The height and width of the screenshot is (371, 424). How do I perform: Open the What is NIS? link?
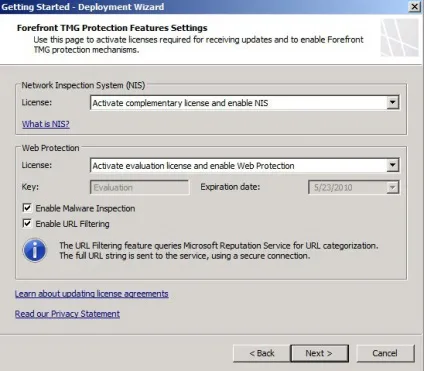46,124
